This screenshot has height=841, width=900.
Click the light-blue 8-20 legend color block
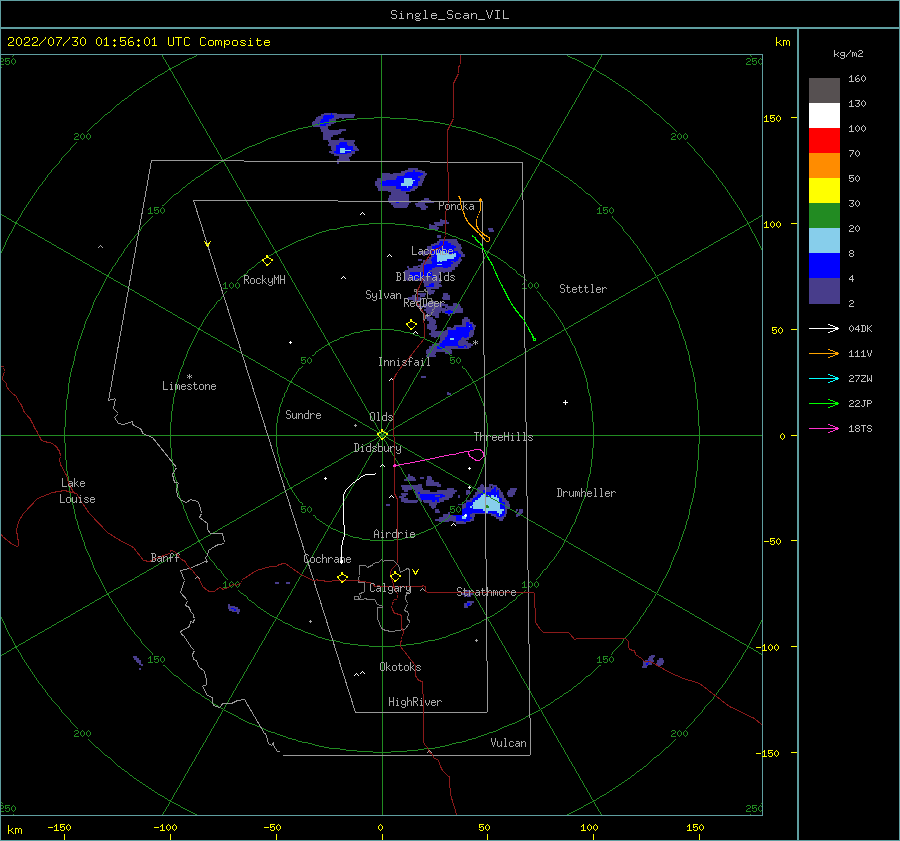tap(824, 241)
